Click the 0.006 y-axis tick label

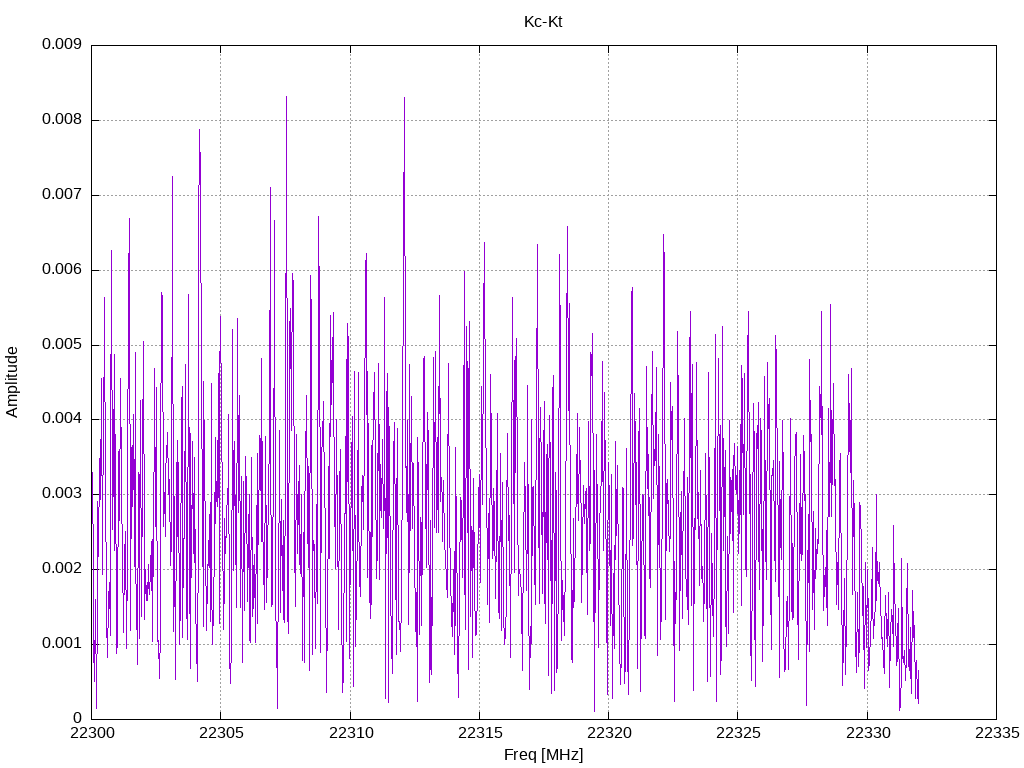point(62,269)
